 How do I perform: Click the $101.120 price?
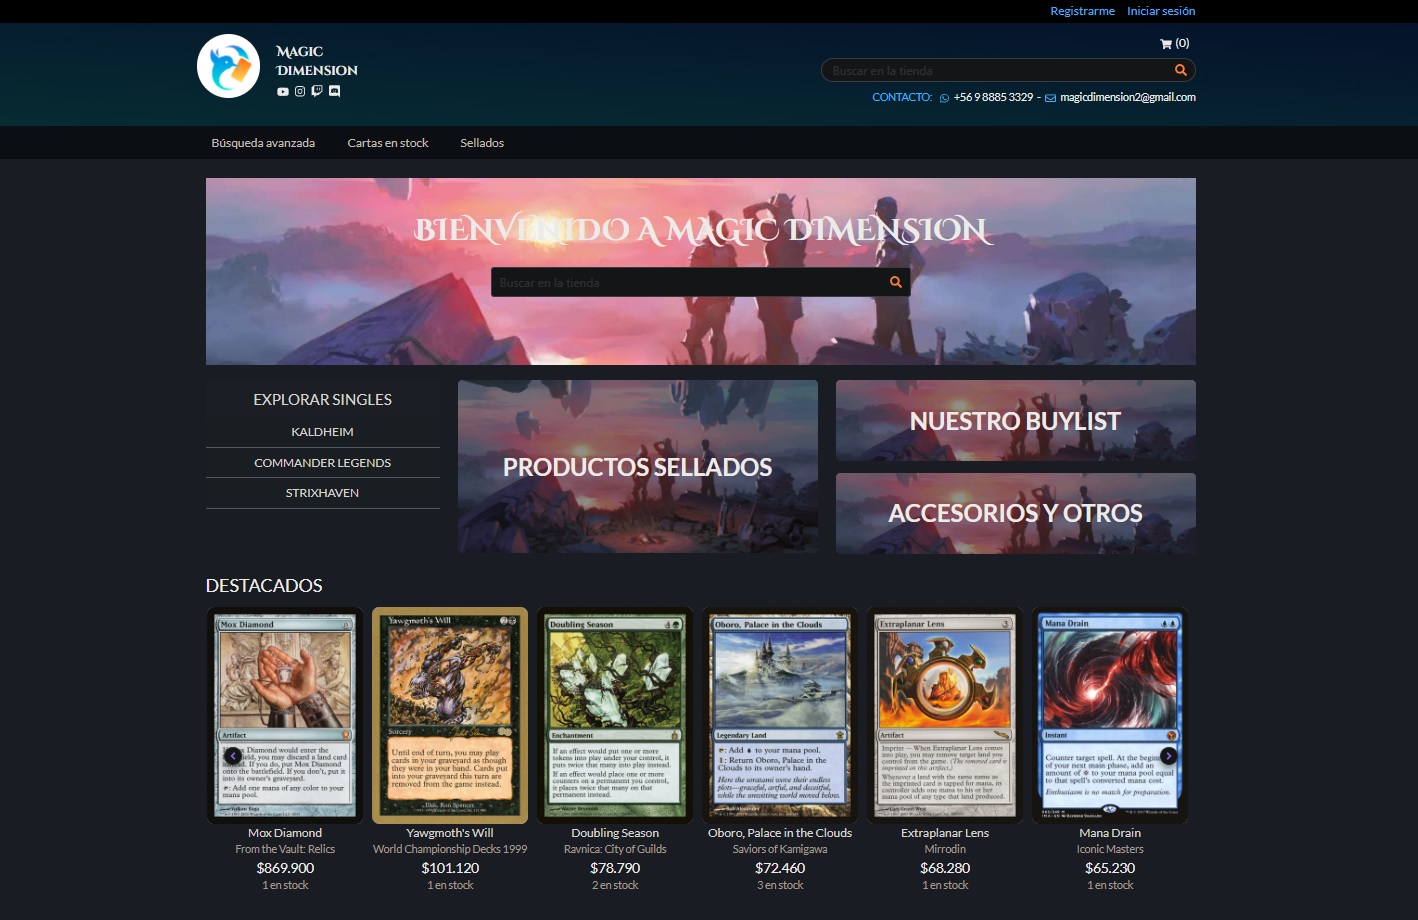[x=450, y=868]
